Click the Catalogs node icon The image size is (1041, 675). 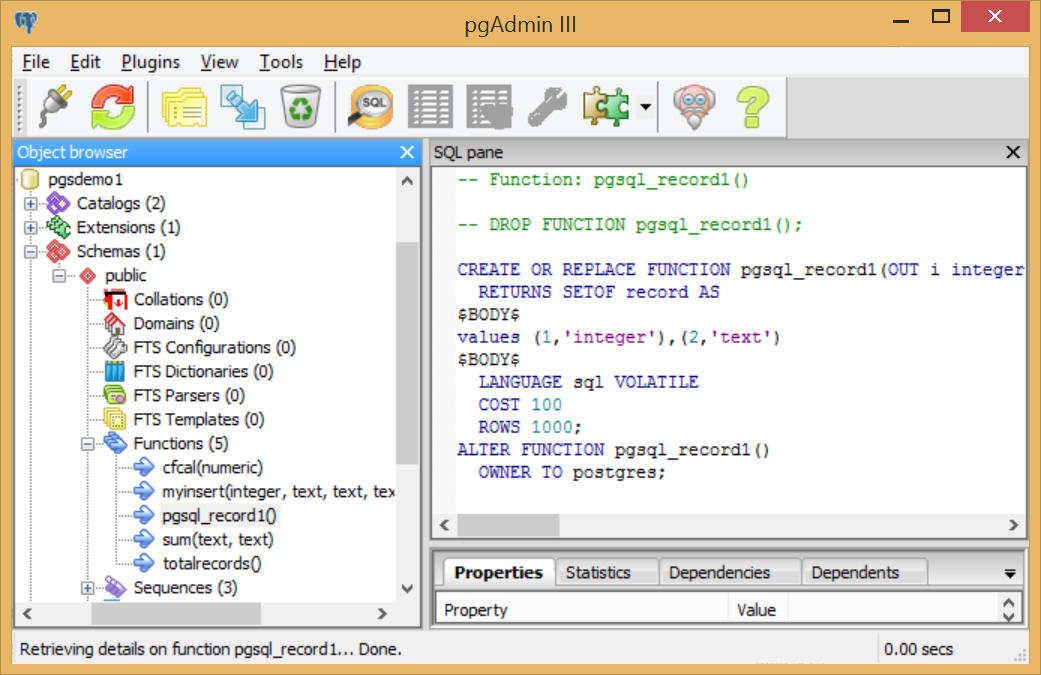58,203
